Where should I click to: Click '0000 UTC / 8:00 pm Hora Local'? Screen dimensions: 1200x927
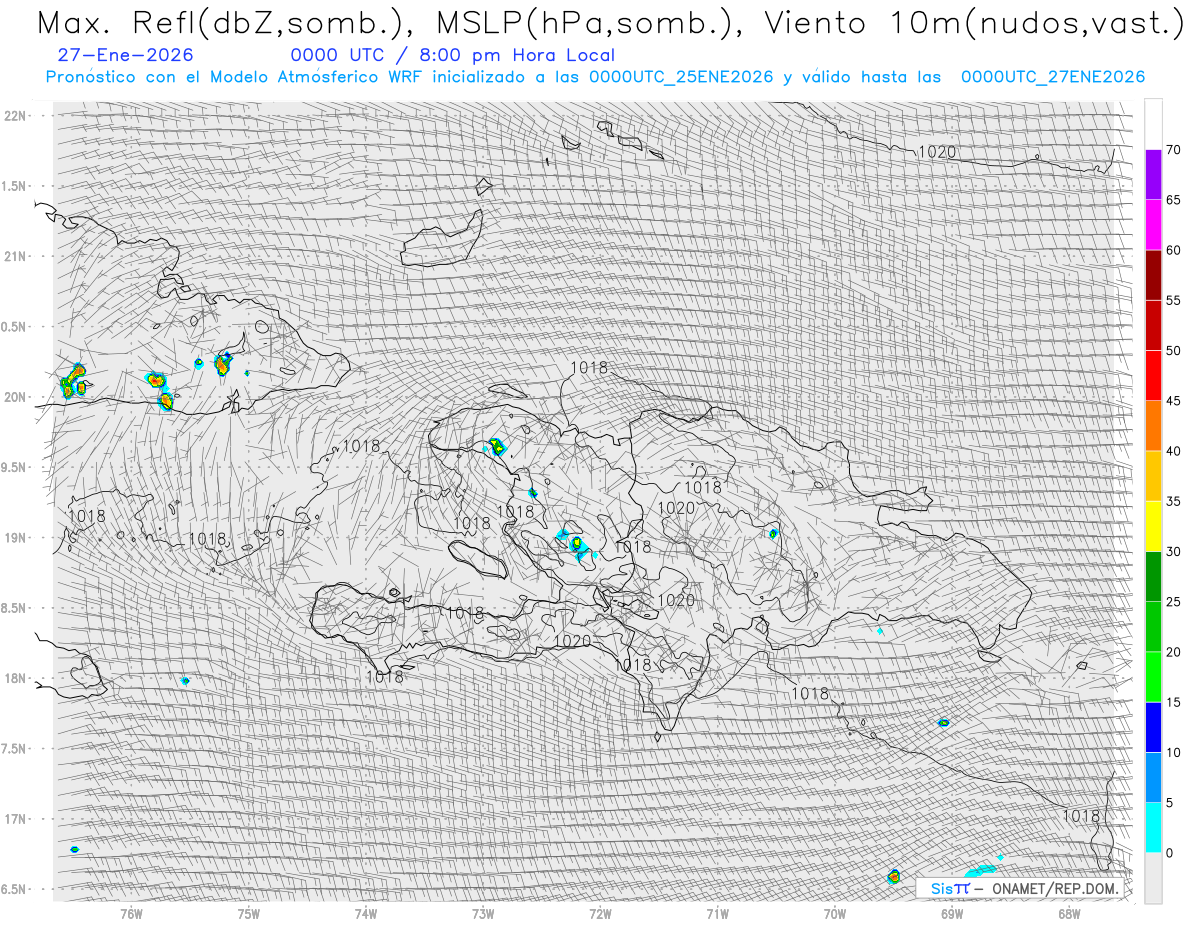click(453, 55)
